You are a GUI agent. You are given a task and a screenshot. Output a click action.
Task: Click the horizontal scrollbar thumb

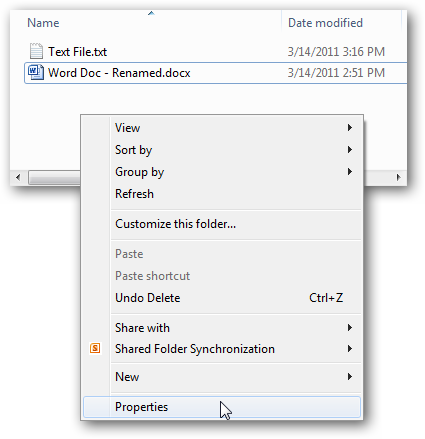pyautogui.click(x=54, y=177)
